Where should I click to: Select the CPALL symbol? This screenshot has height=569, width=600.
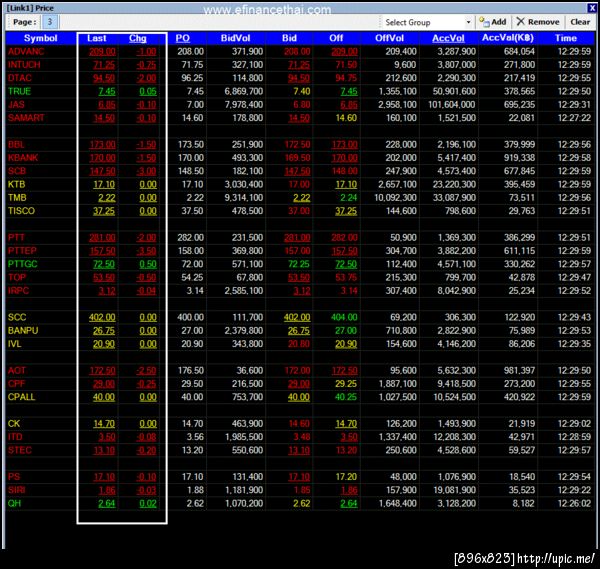[x=21, y=397]
